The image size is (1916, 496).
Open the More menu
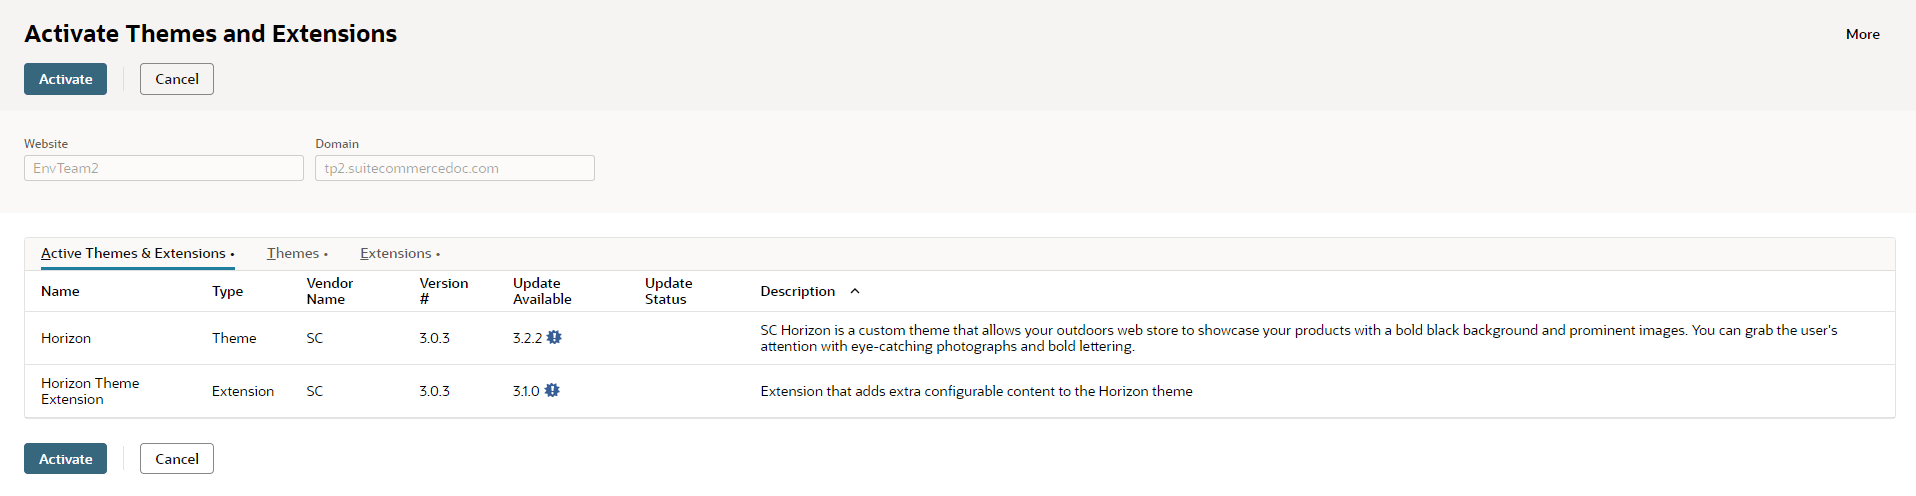coord(1862,34)
